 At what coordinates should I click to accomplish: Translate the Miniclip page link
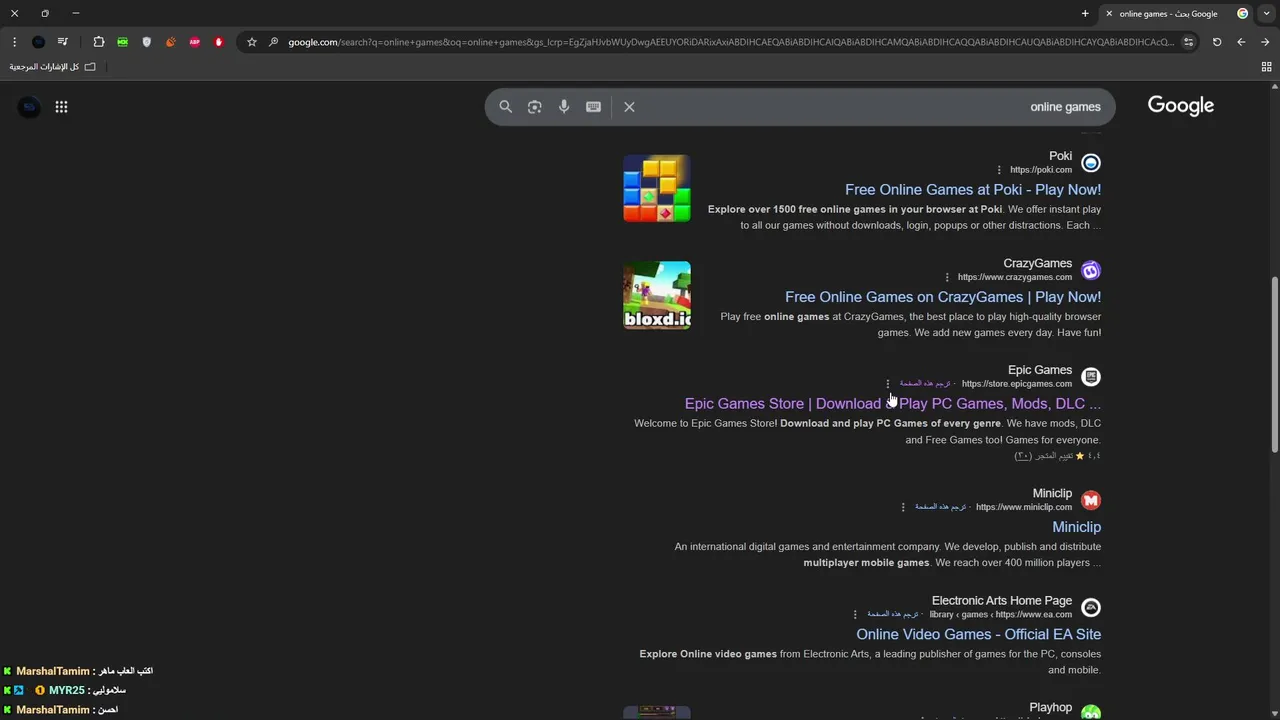coord(941,507)
